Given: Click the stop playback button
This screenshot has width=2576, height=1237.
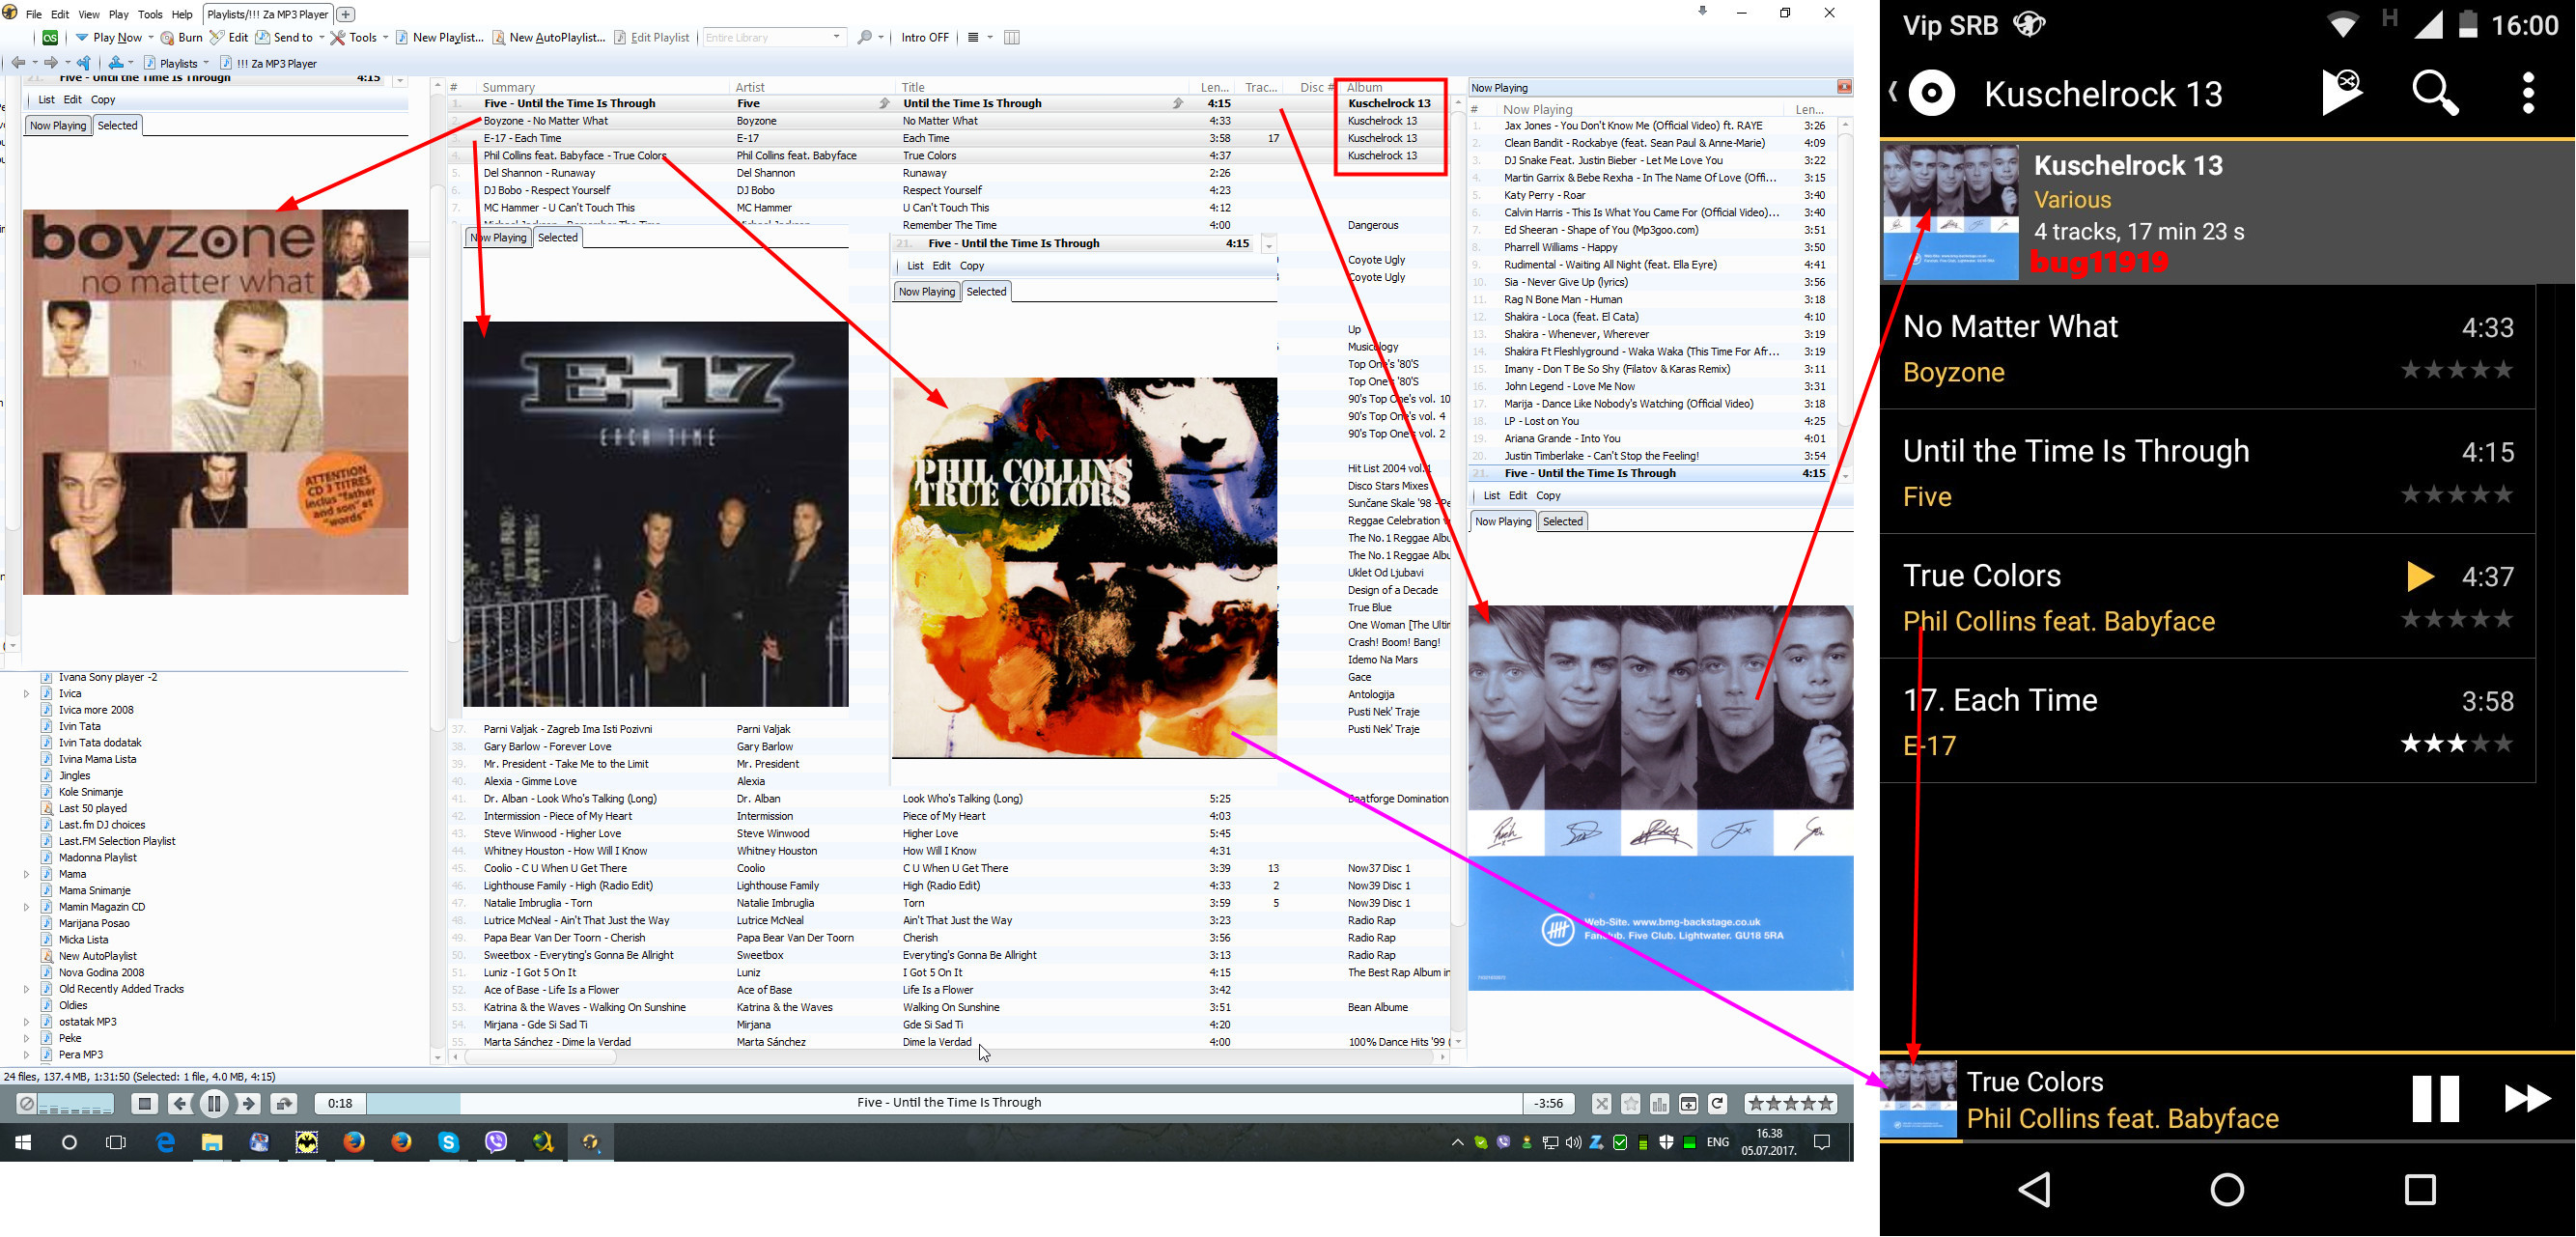Looking at the screenshot, I should 145,1103.
